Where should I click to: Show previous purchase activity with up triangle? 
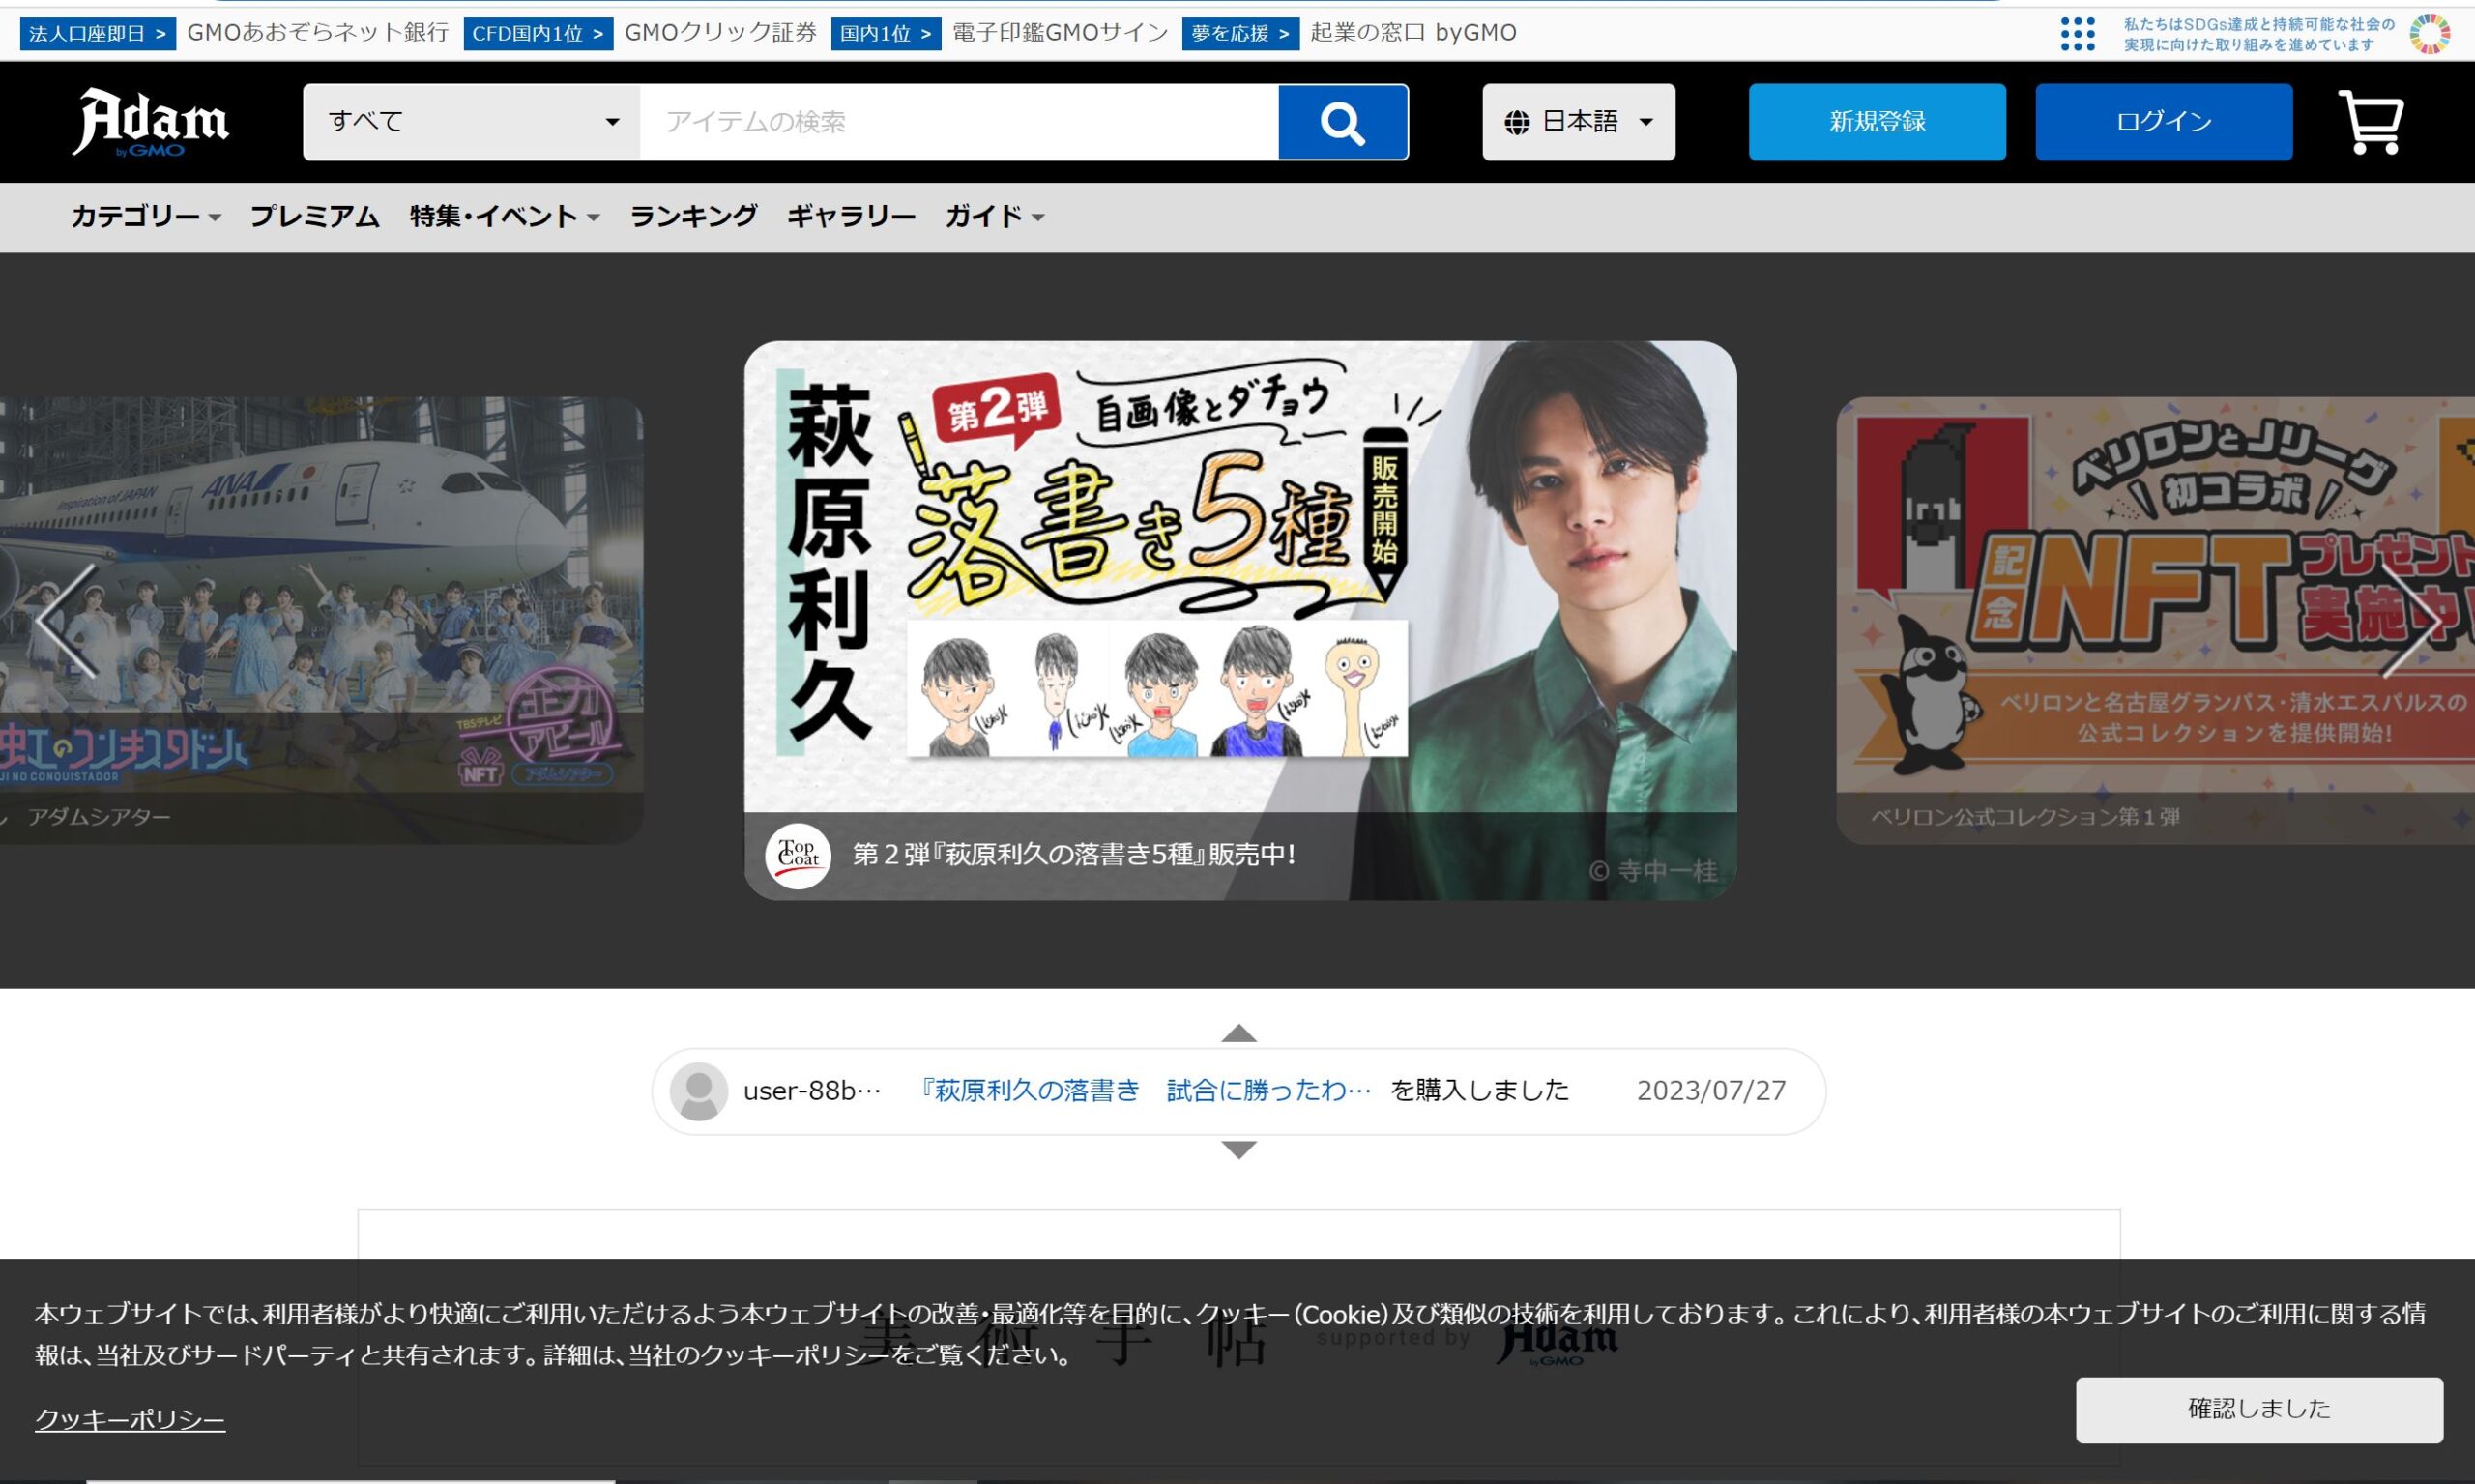pos(1238,1033)
